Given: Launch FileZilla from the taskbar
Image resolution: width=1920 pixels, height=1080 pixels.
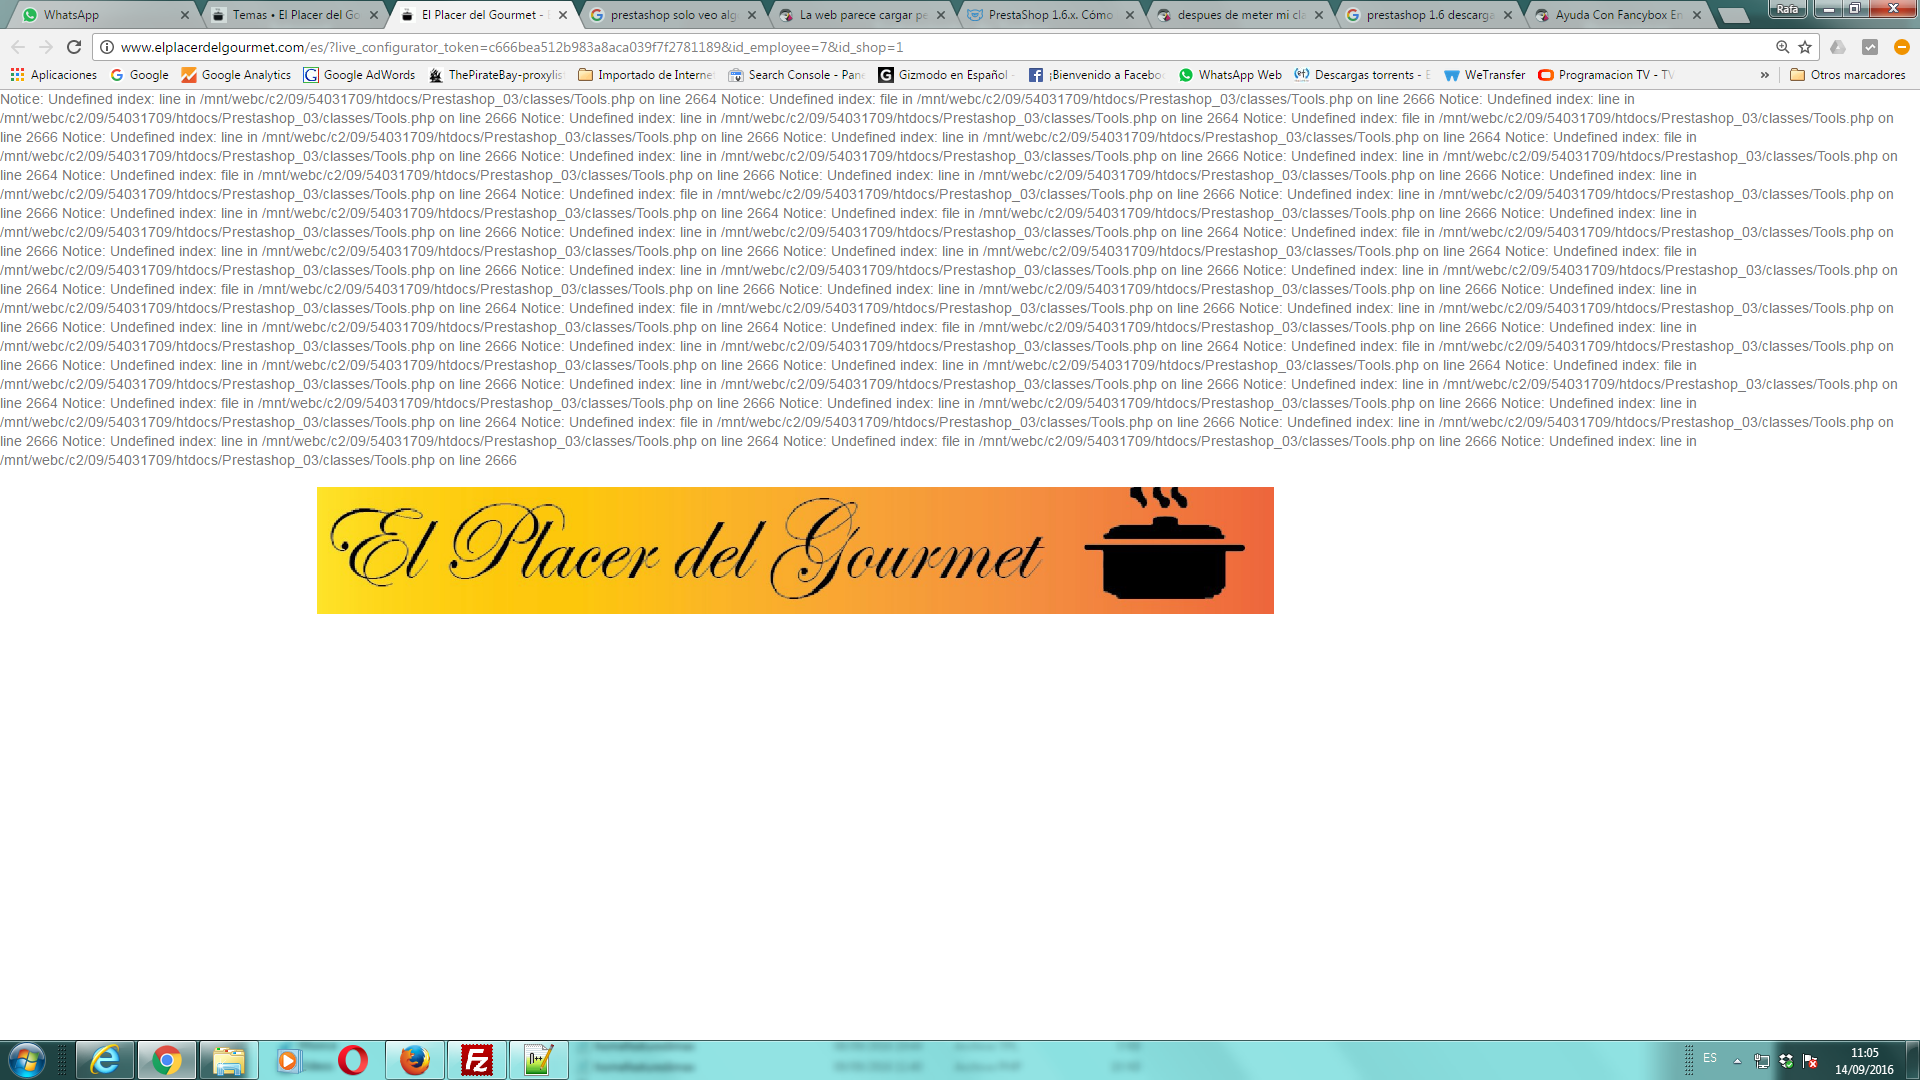Looking at the screenshot, I should pyautogui.click(x=477, y=1060).
